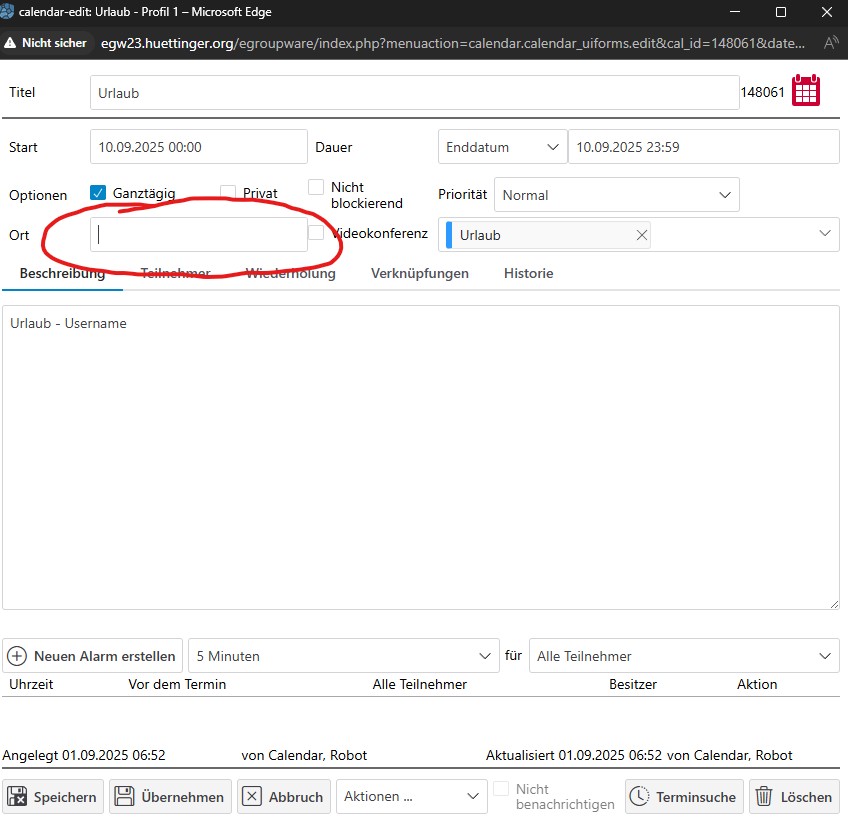Image resolution: width=848 pixels, height=825 pixels.
Task: Click the plus icon for new alarm
Action: tap(17, 656)
